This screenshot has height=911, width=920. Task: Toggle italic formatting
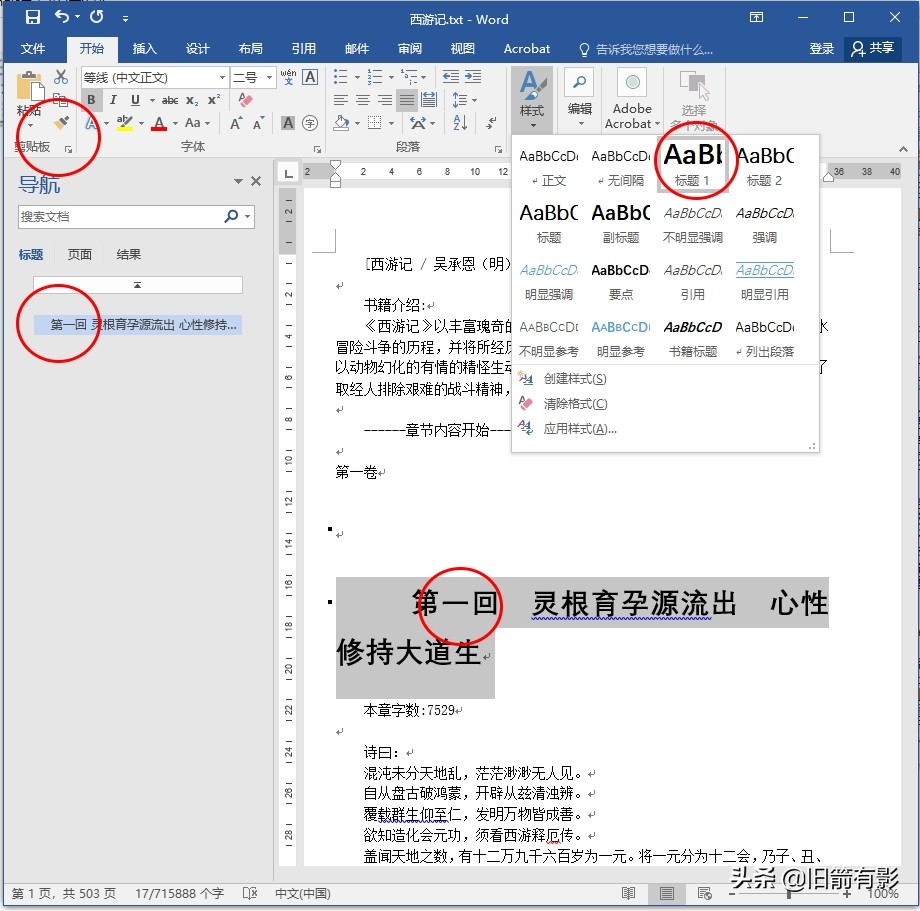(113, 99)
